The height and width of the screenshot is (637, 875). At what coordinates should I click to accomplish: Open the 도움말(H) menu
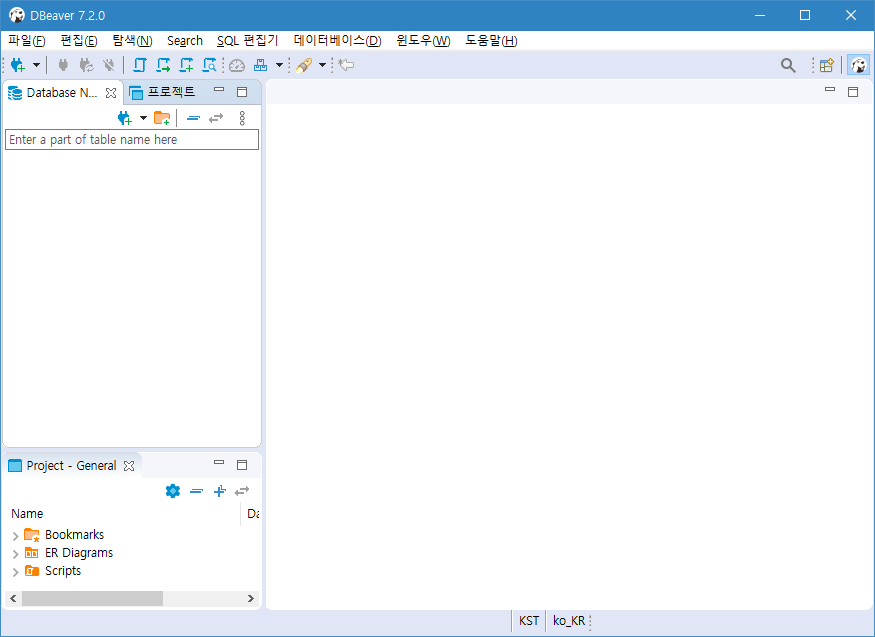click(491, 41)
